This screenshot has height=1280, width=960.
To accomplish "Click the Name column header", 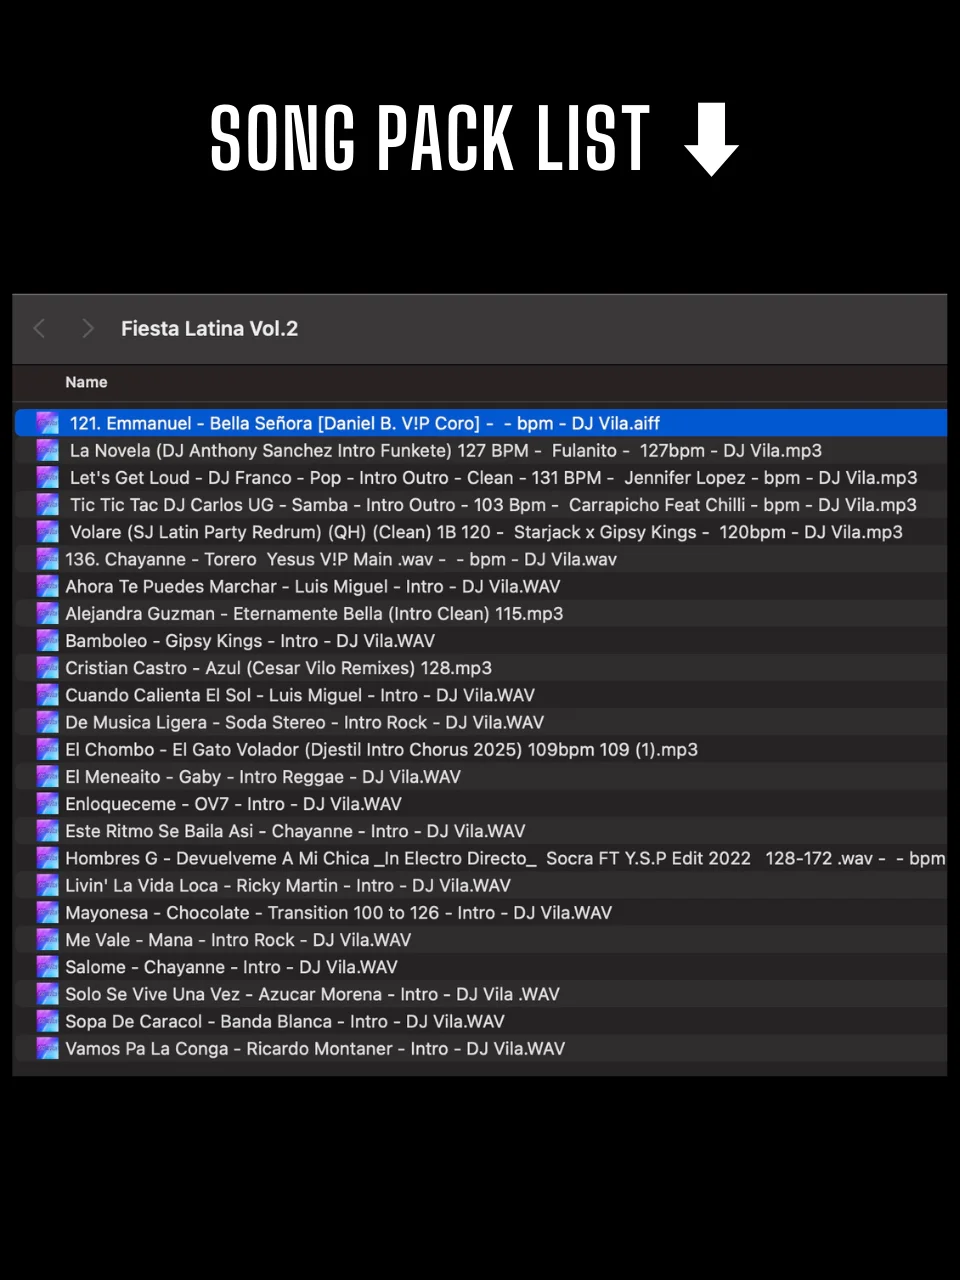I will (86, 382).
